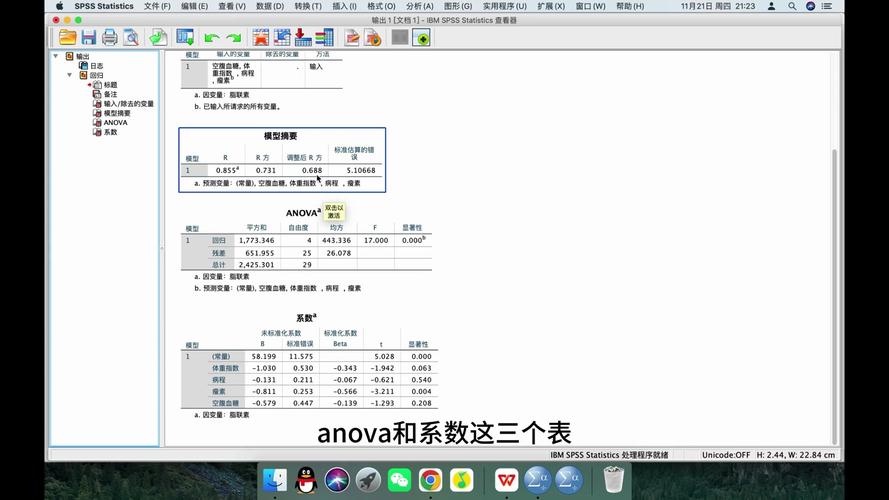The width and height of the screenshot is (889, 500).
Task: Collapse the 回归 node disclosure triangle
Action: click(x=70, y=75)
